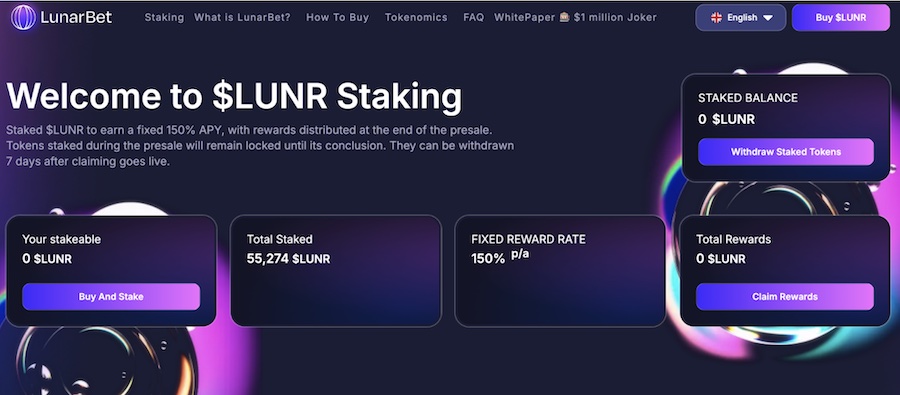
Task: Expand the English language dropdown arrow
Action: click(767, 18)
